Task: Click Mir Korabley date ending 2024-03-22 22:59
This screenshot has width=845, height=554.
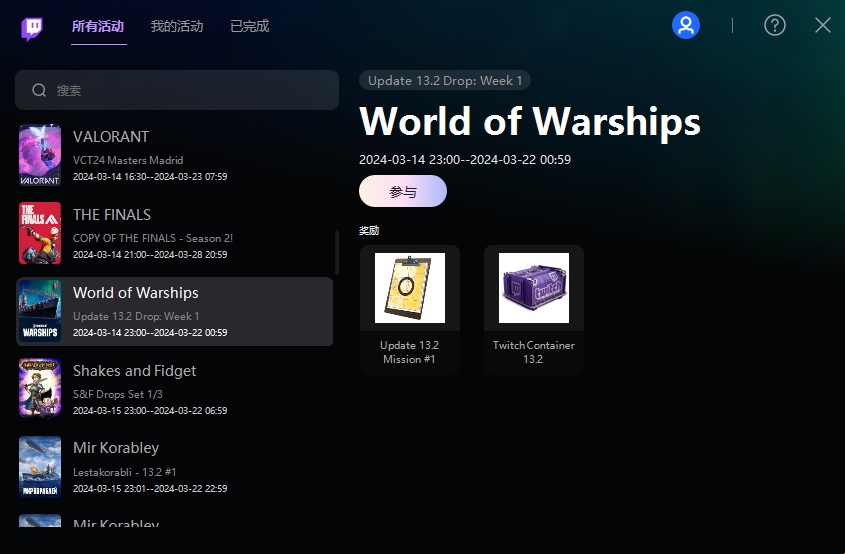Action: [150, 489]
